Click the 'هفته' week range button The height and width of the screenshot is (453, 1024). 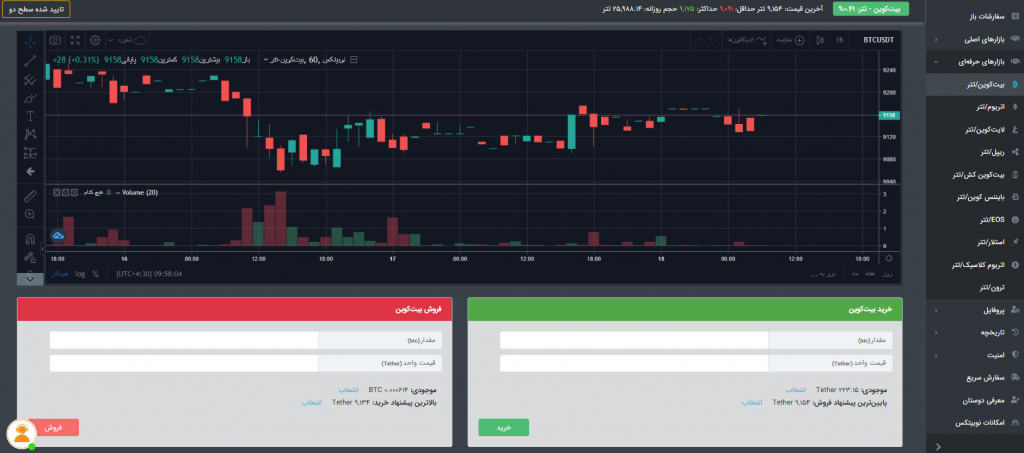(870, 274)
